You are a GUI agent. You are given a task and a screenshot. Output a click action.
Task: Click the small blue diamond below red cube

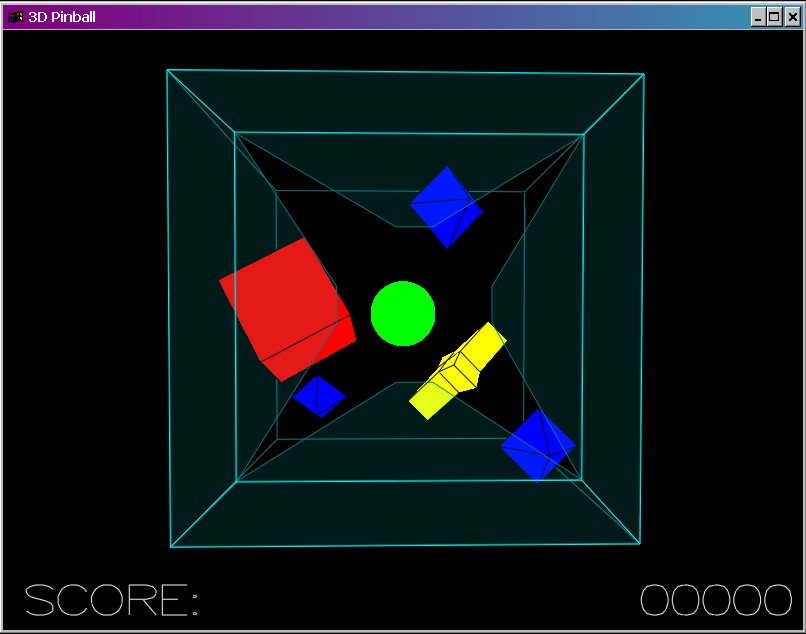(x=319, y=396)
